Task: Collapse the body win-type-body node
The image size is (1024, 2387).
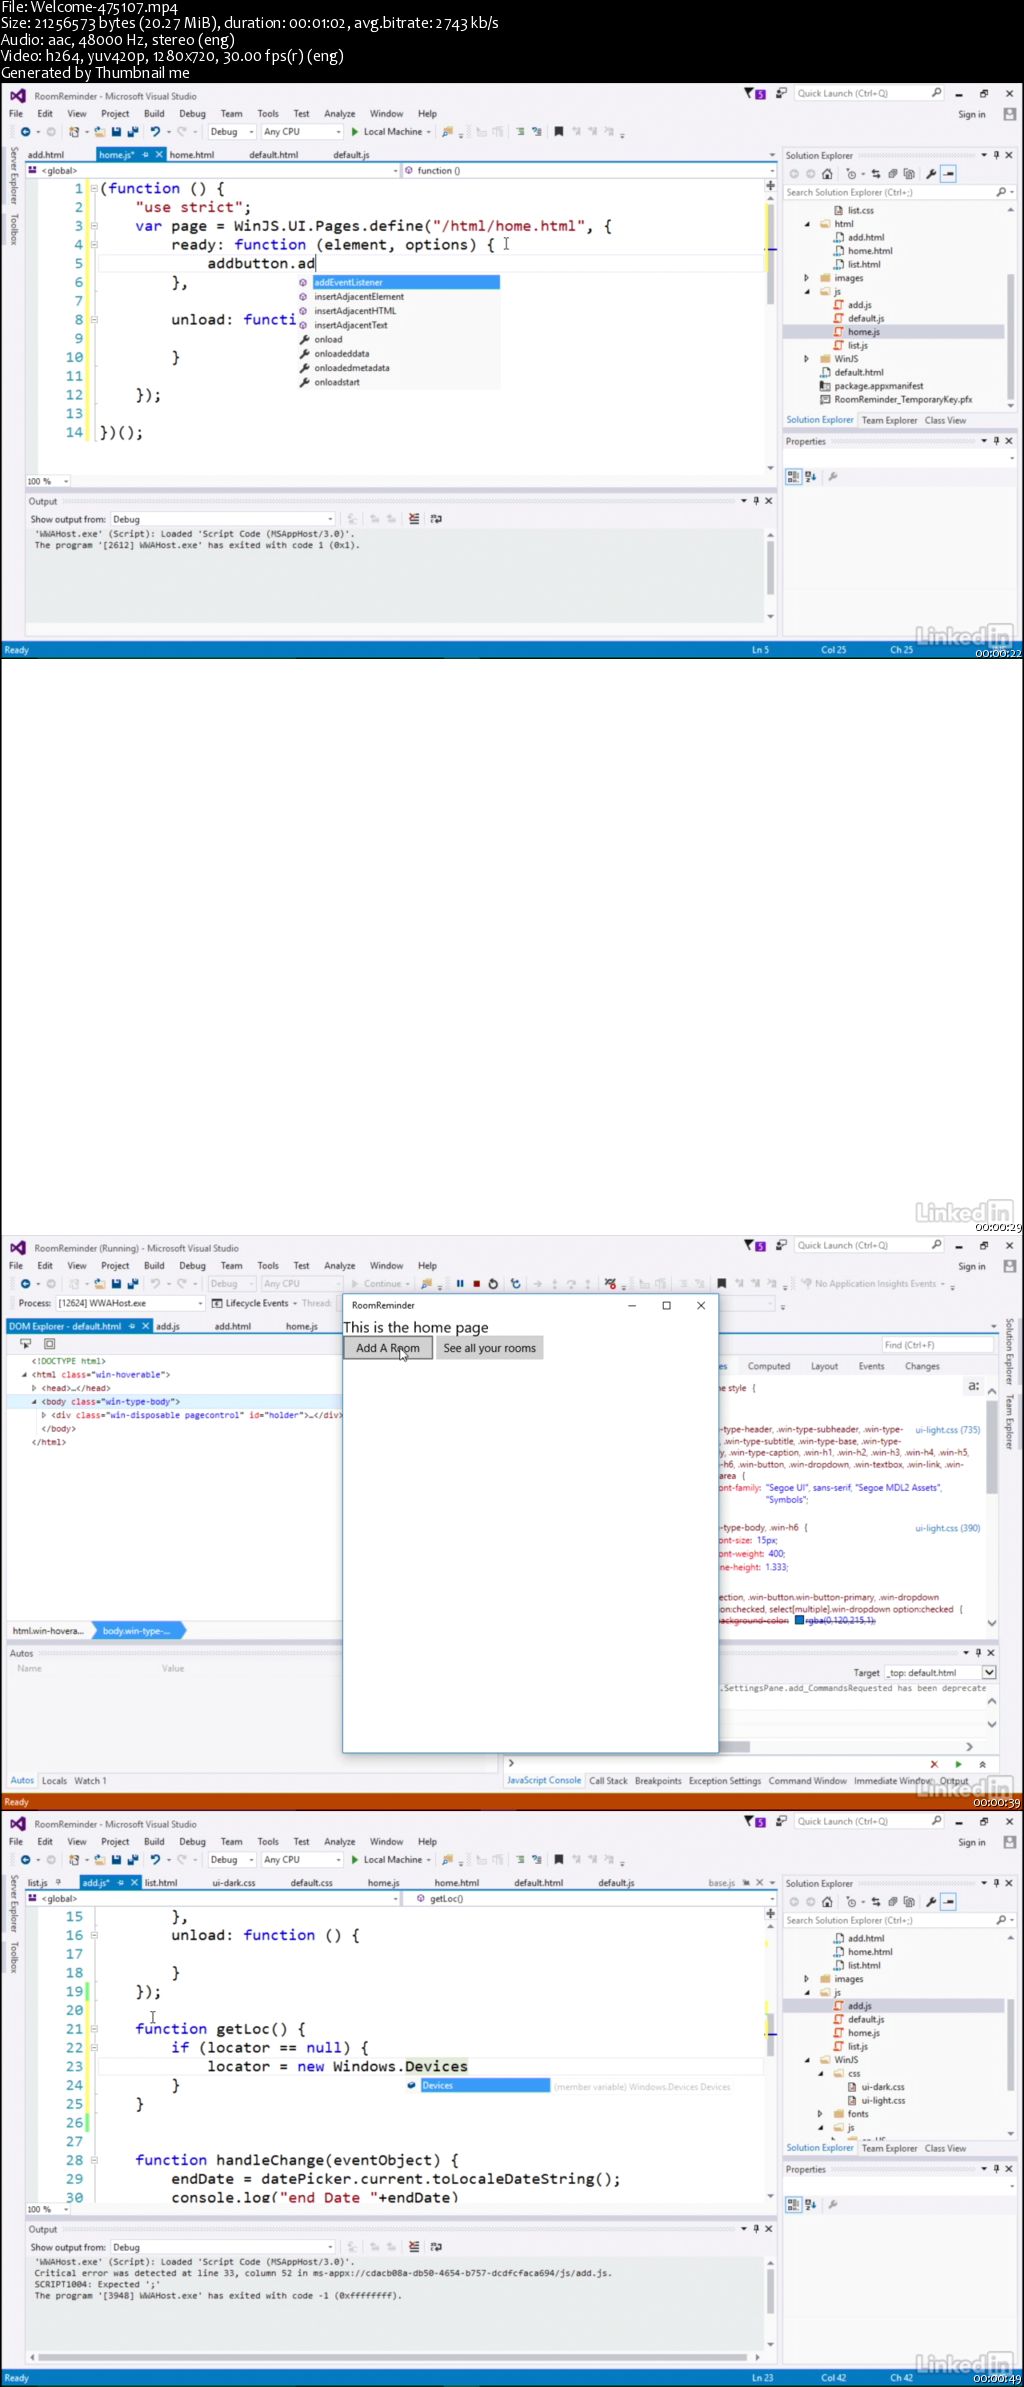Action: point(34,1402)
